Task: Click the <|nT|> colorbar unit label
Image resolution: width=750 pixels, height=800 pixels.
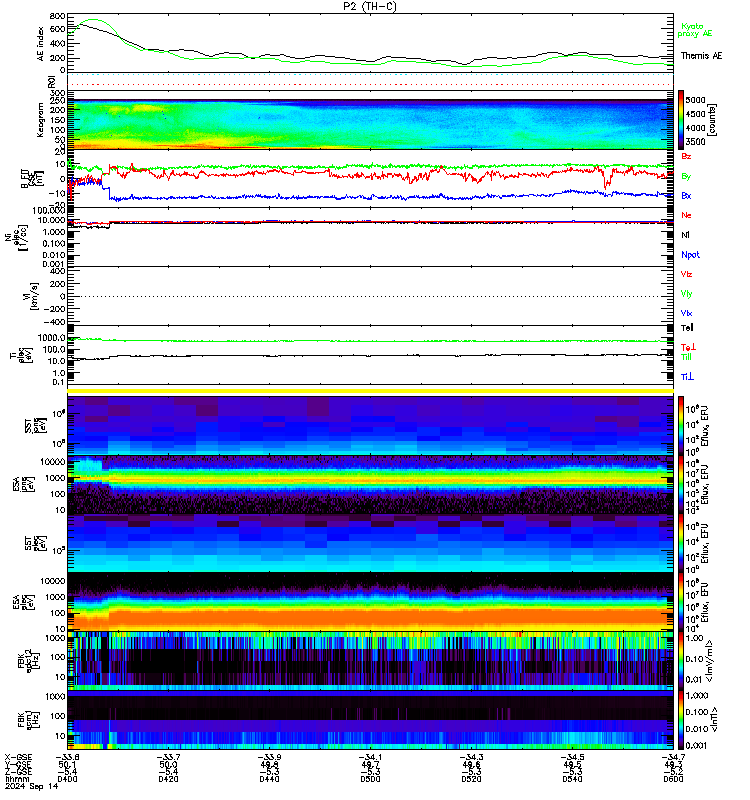Action: coord(713,719)
